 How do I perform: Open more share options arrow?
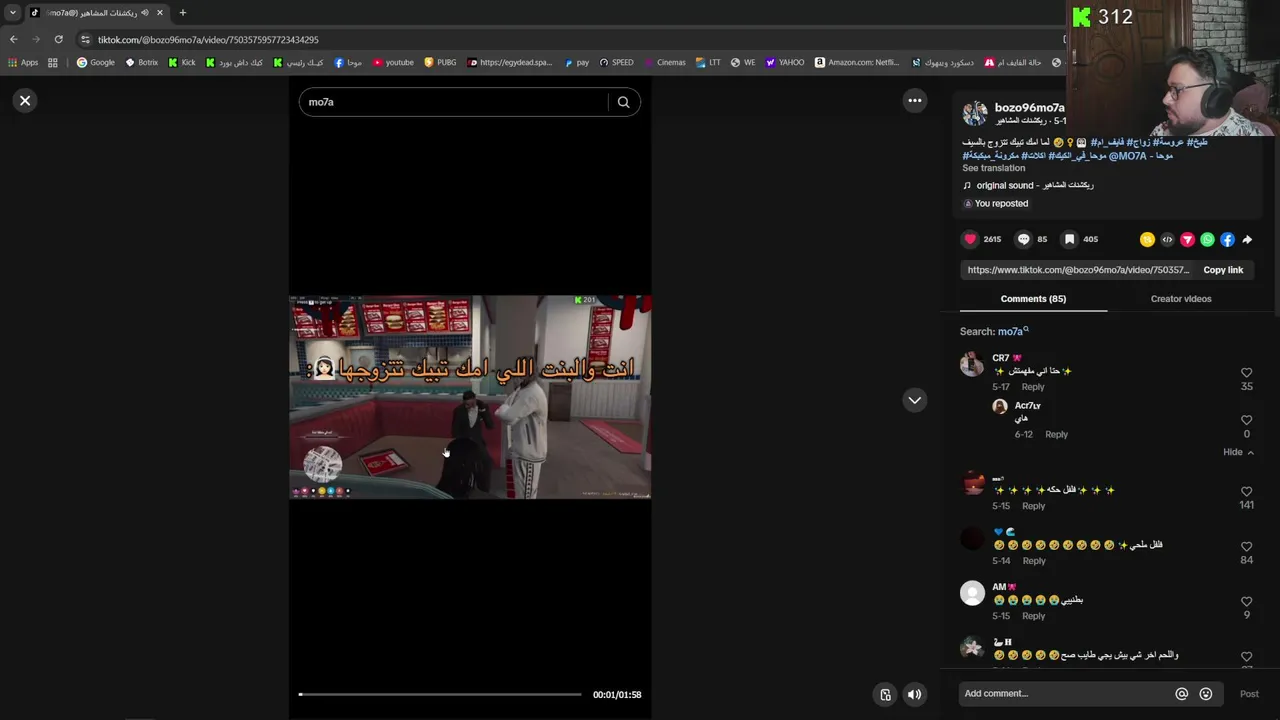[1247, 240]
